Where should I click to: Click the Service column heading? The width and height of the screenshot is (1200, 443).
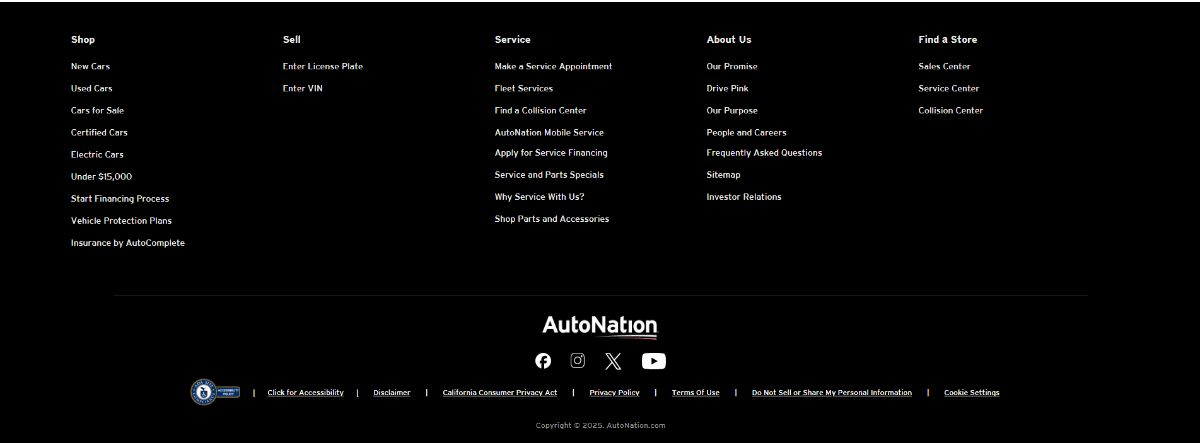click(x=513, y=40)
